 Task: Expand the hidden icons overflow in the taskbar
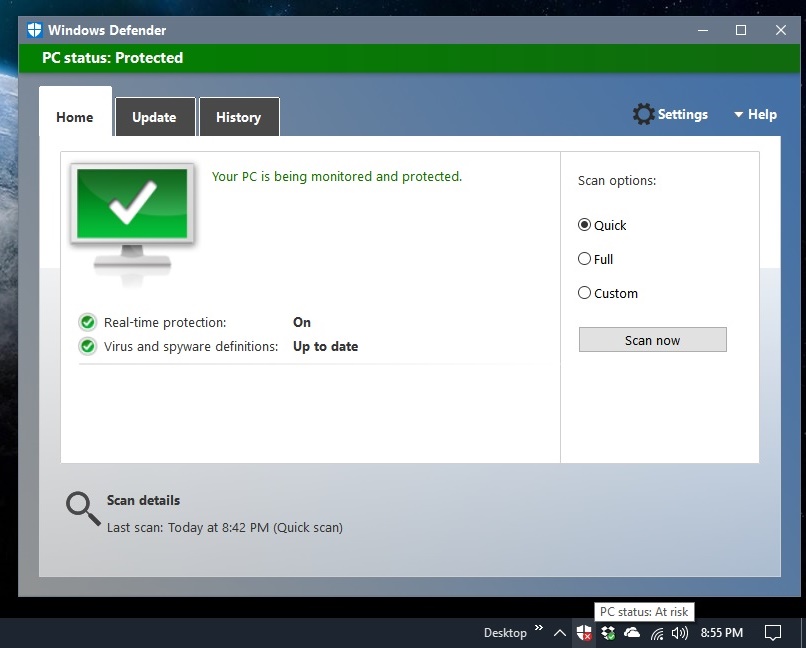[560, 632]
